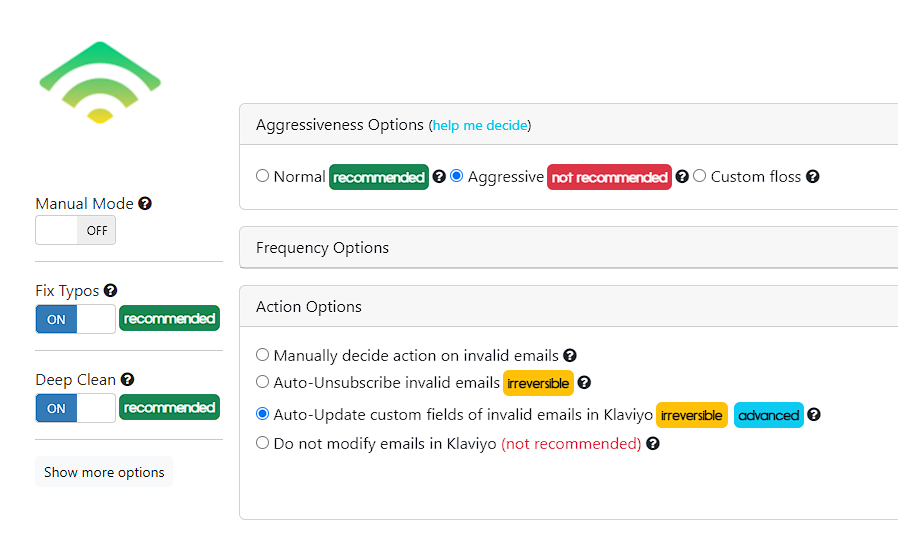Open the help me decide link
Viewport: 898px width, 556px height.
tap(480, 125)
